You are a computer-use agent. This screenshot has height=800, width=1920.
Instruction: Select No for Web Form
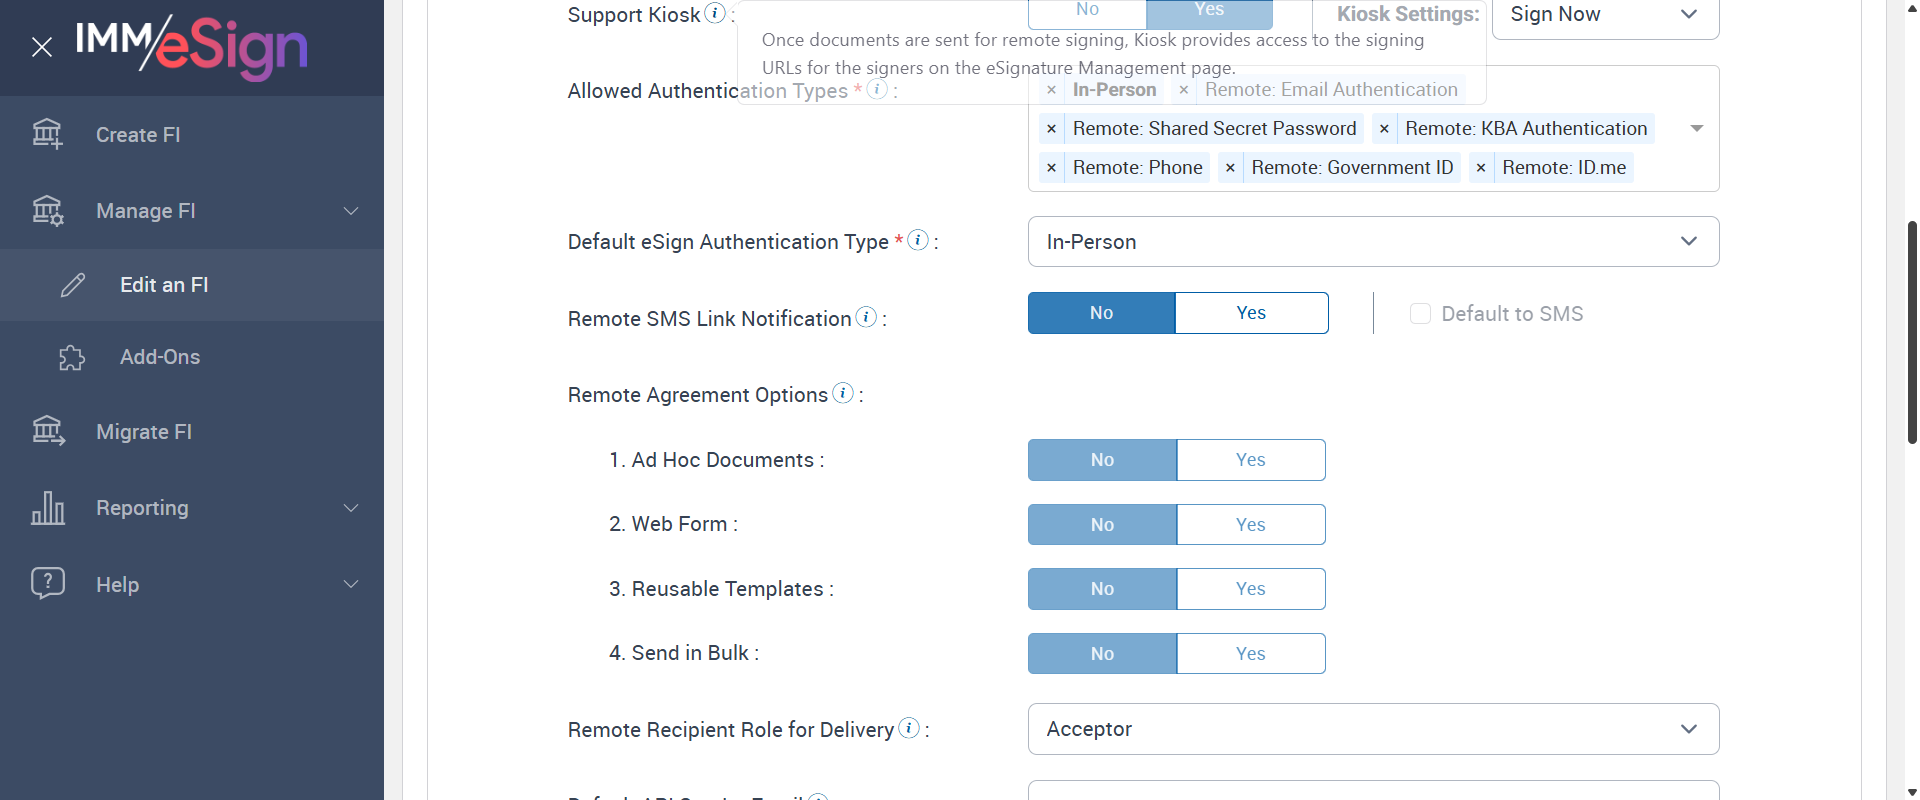point(1102,525)
